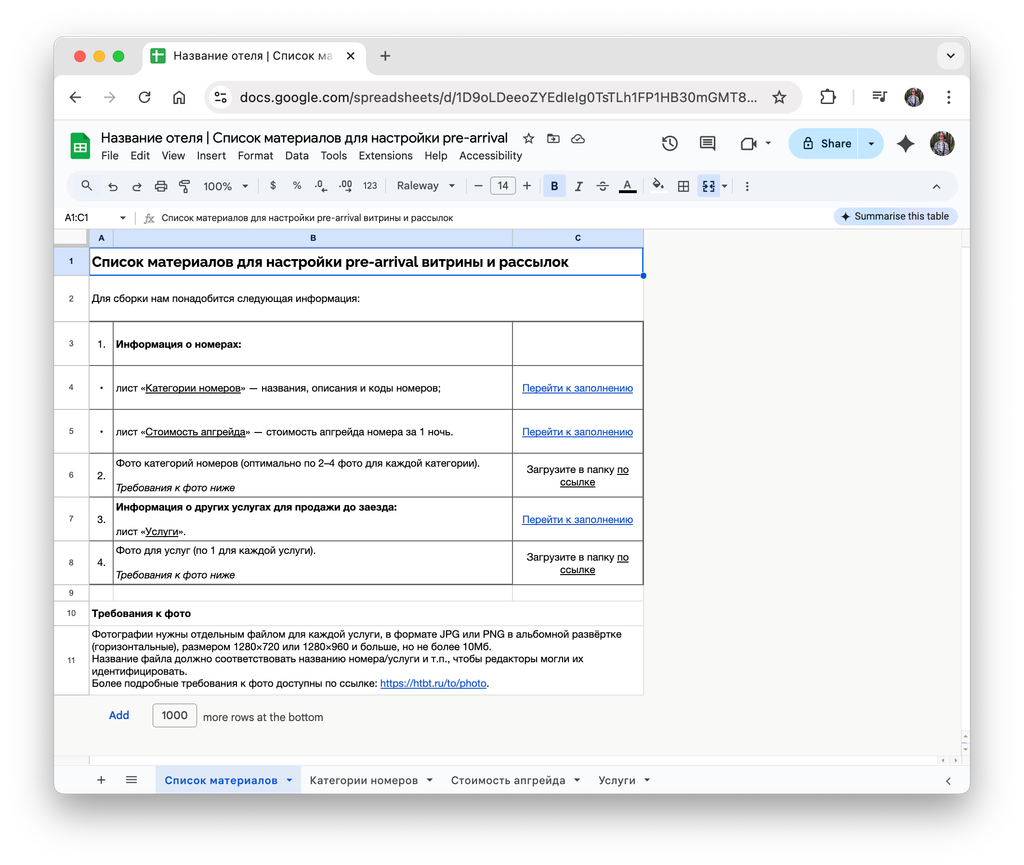The height and width of the screenshot is (865, 1024).
Task: Open version history clock icon
Action: pyautogui.click(x=669, y=144)
